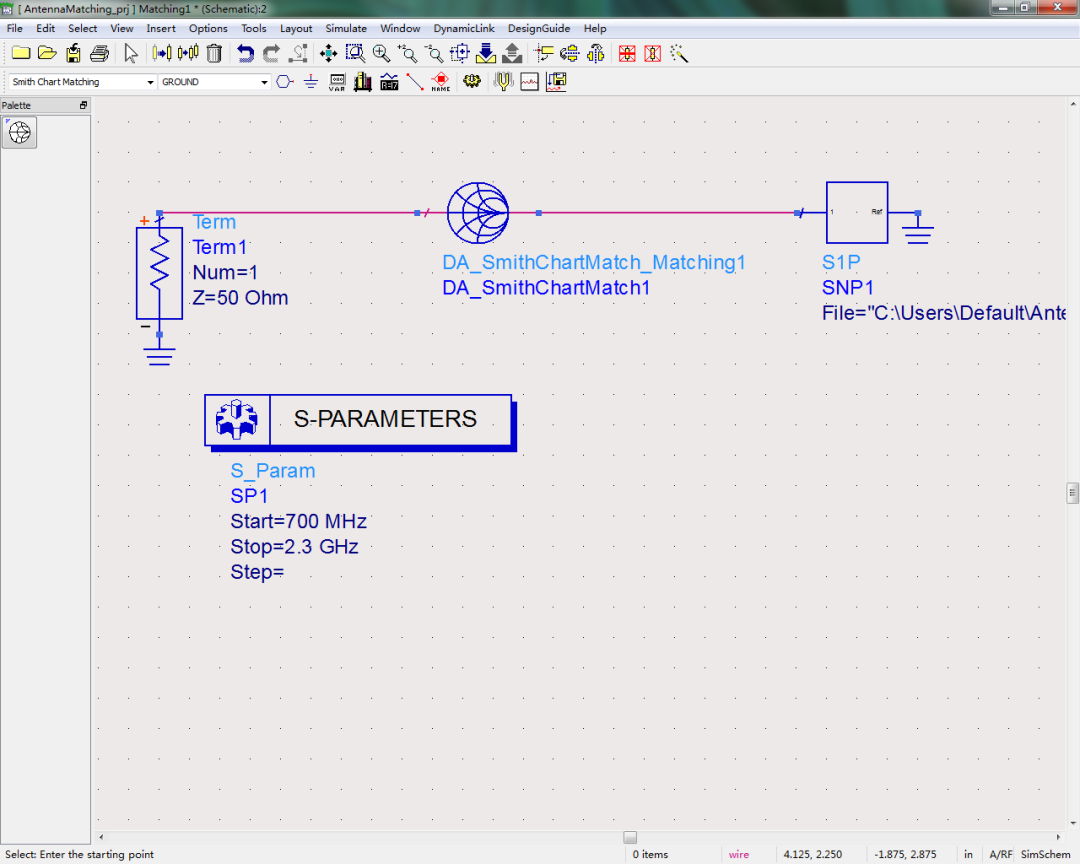
Task: Insert ground symbol from toolbar
Action: 311,82
